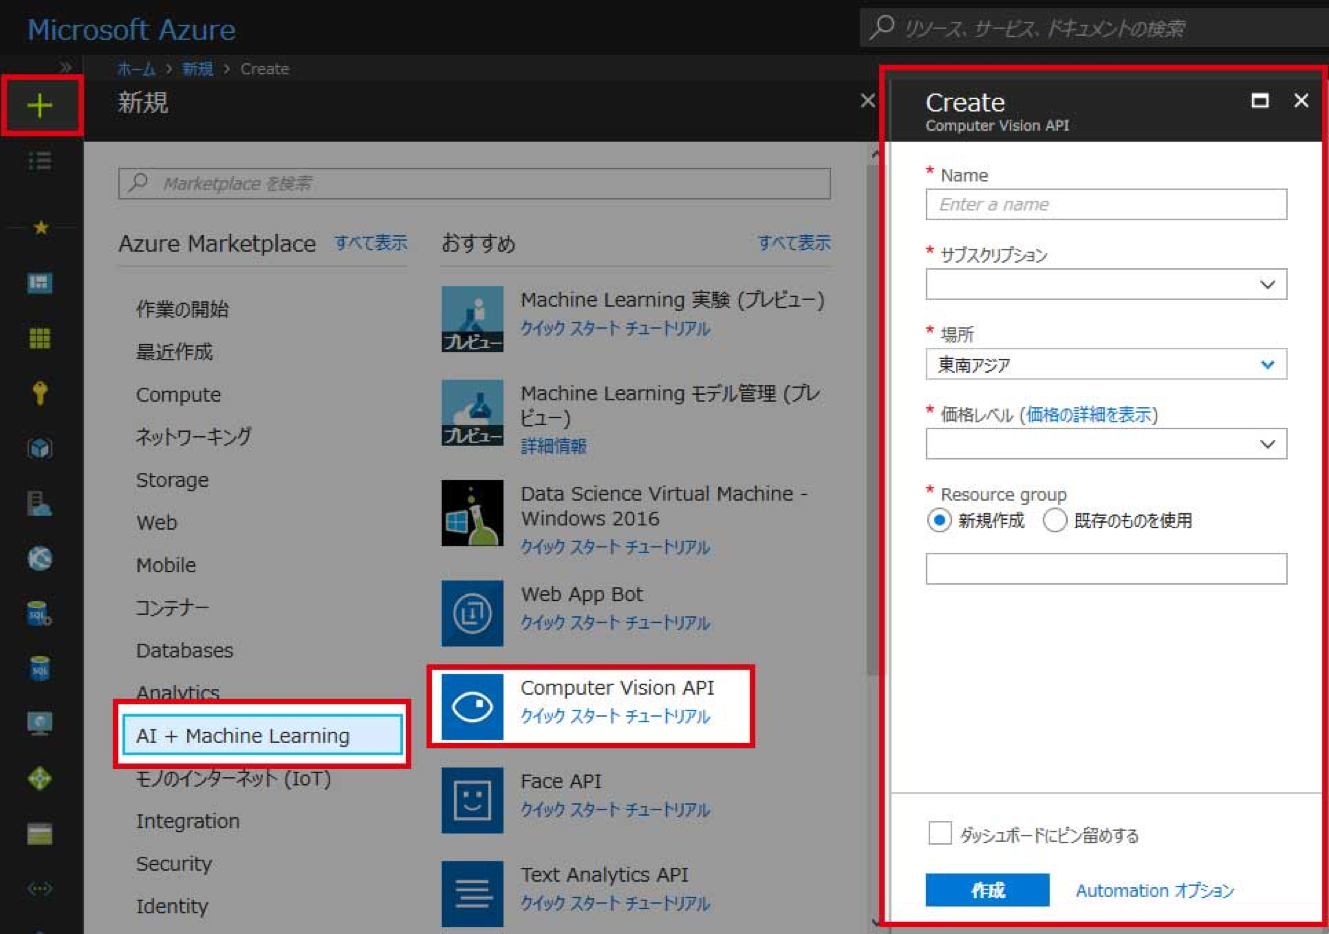This screenshot has height=934, width=1329.
Task: Click the Machine Learning モデル管理 icon
Action: (472, 412)
